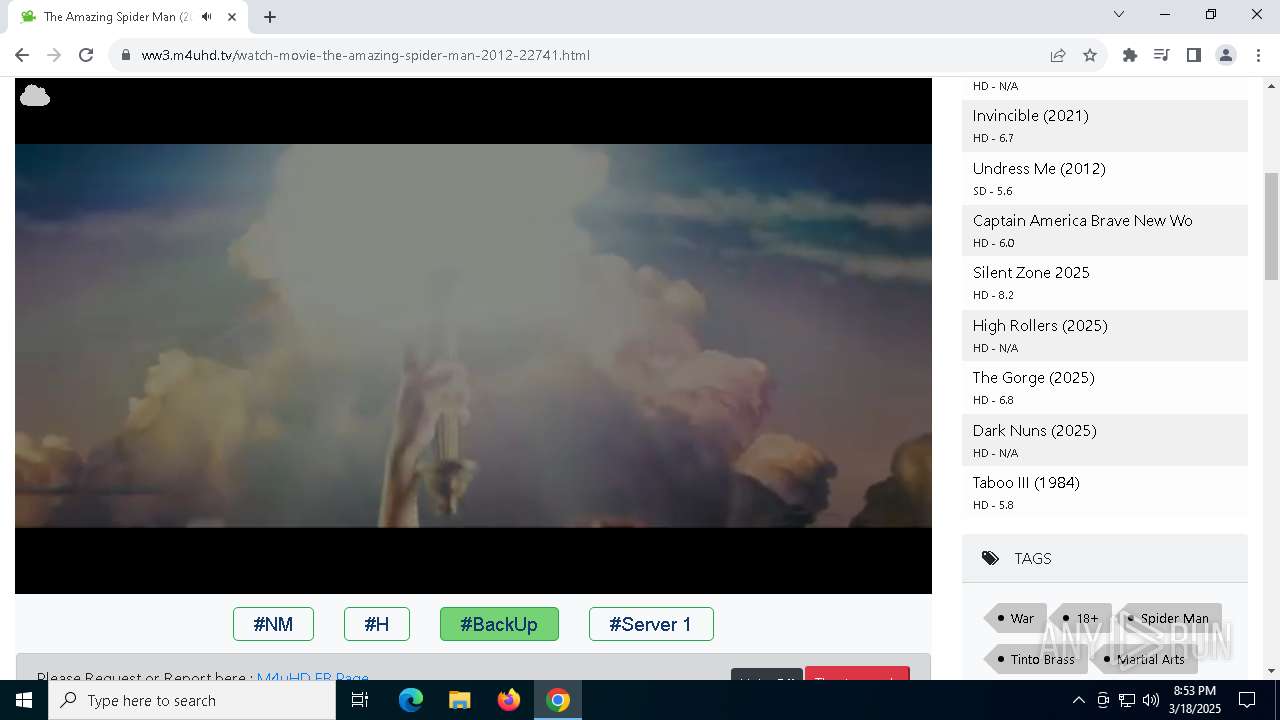Screen dimensions: 1280x720
Task: Launch Firefox from the taskbar
Action: [x=509, y=700]
